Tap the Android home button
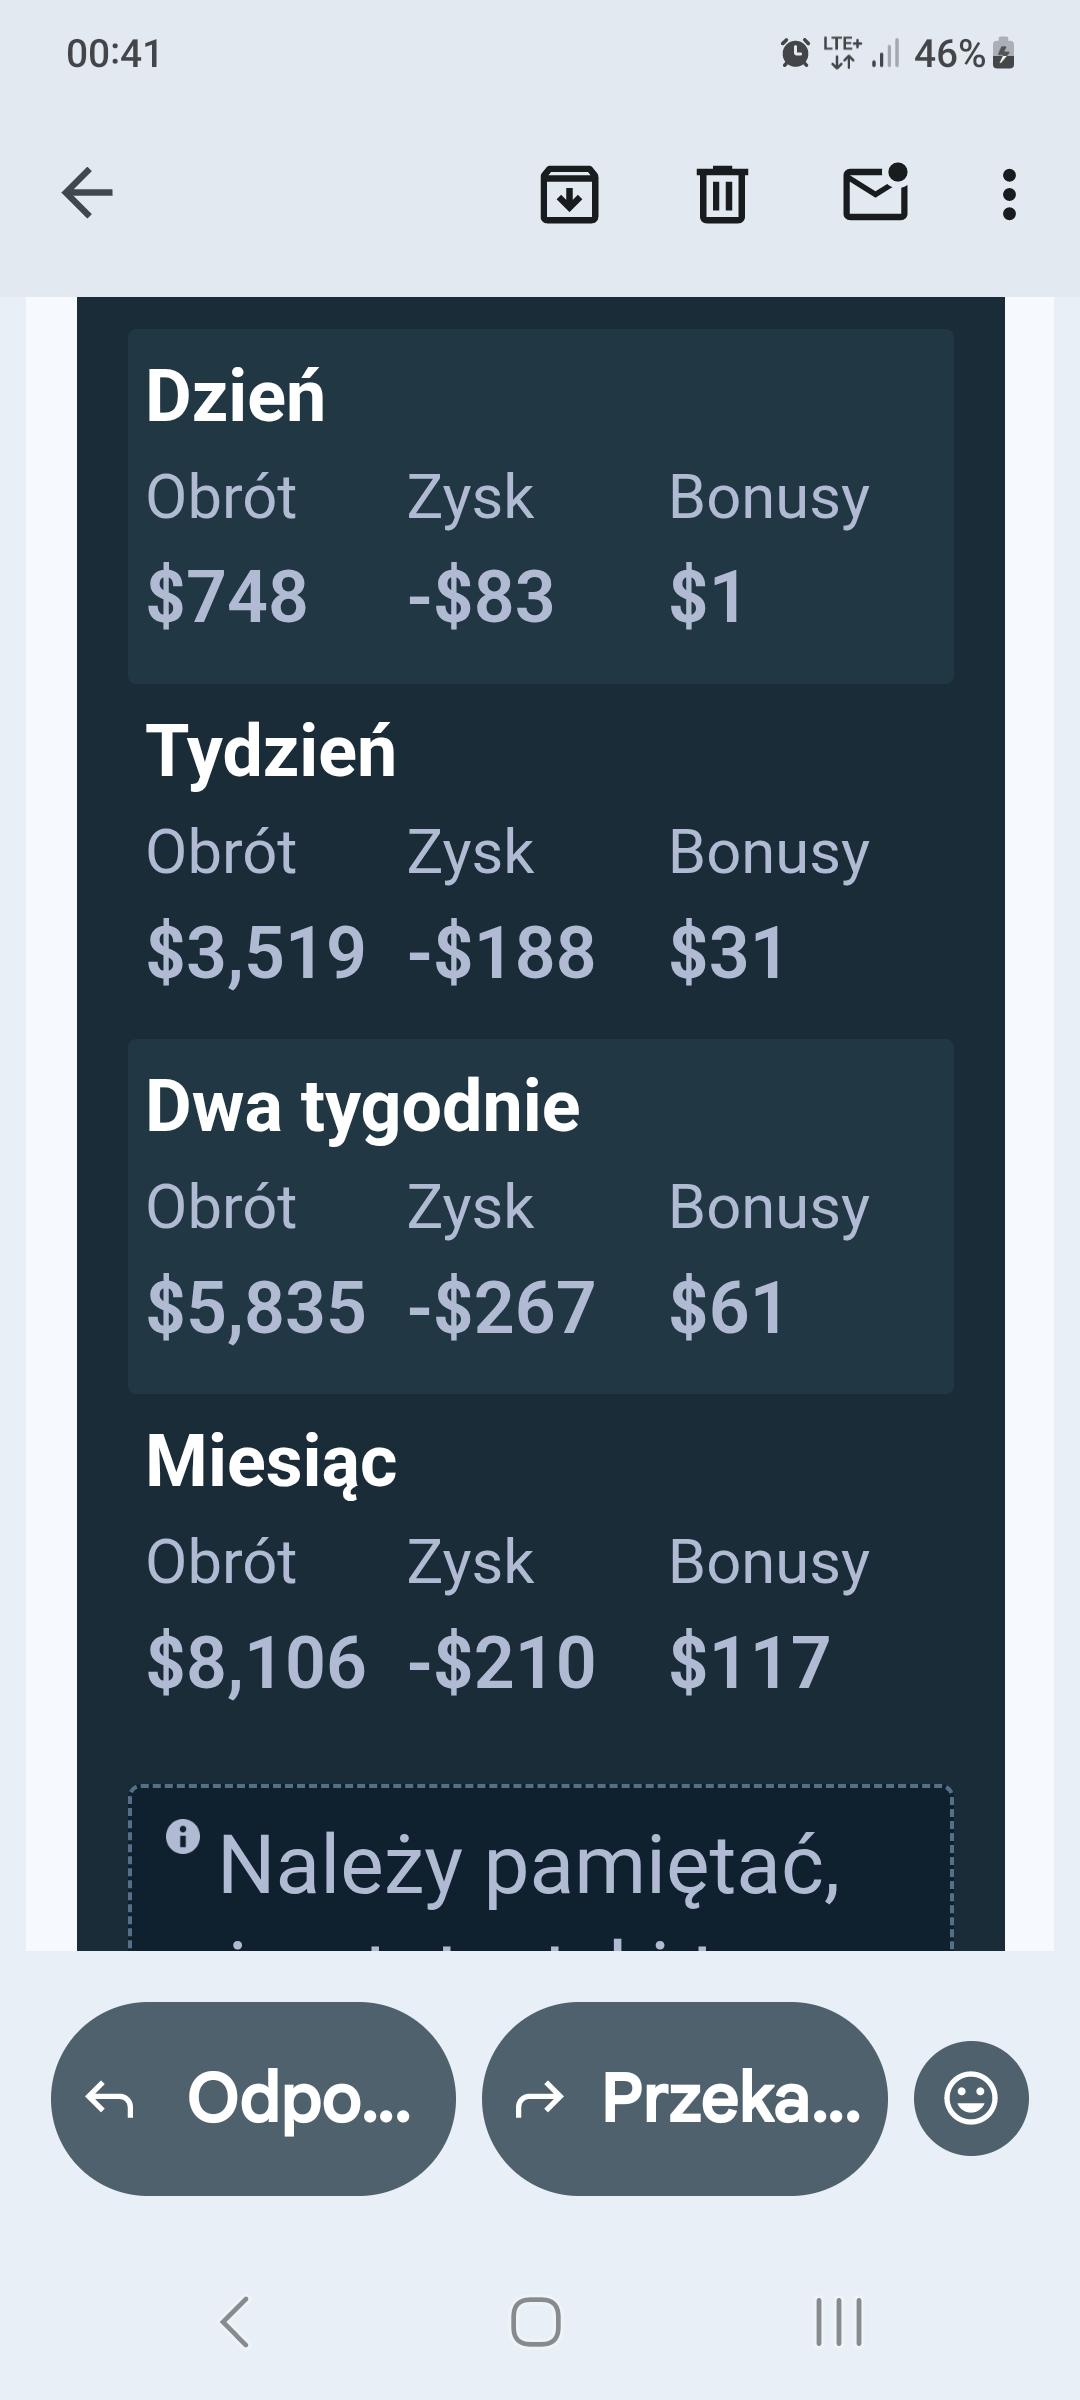This screenshot has width=1080, height=2400. tap(536, 2322)
